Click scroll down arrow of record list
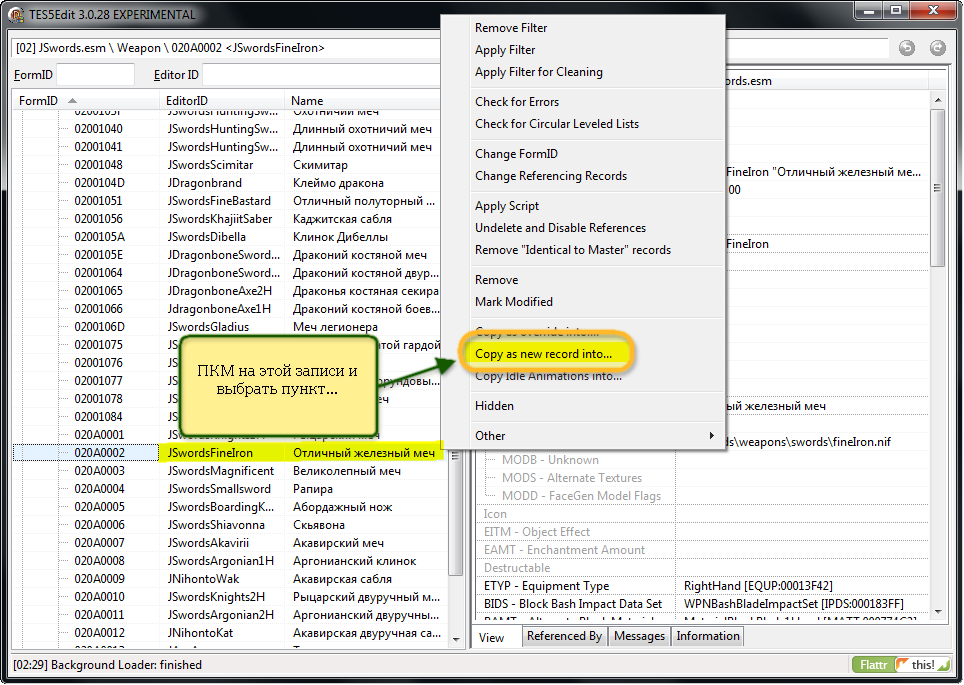The height and width of the screenshot is (685, 964). [x=456, y=639]
